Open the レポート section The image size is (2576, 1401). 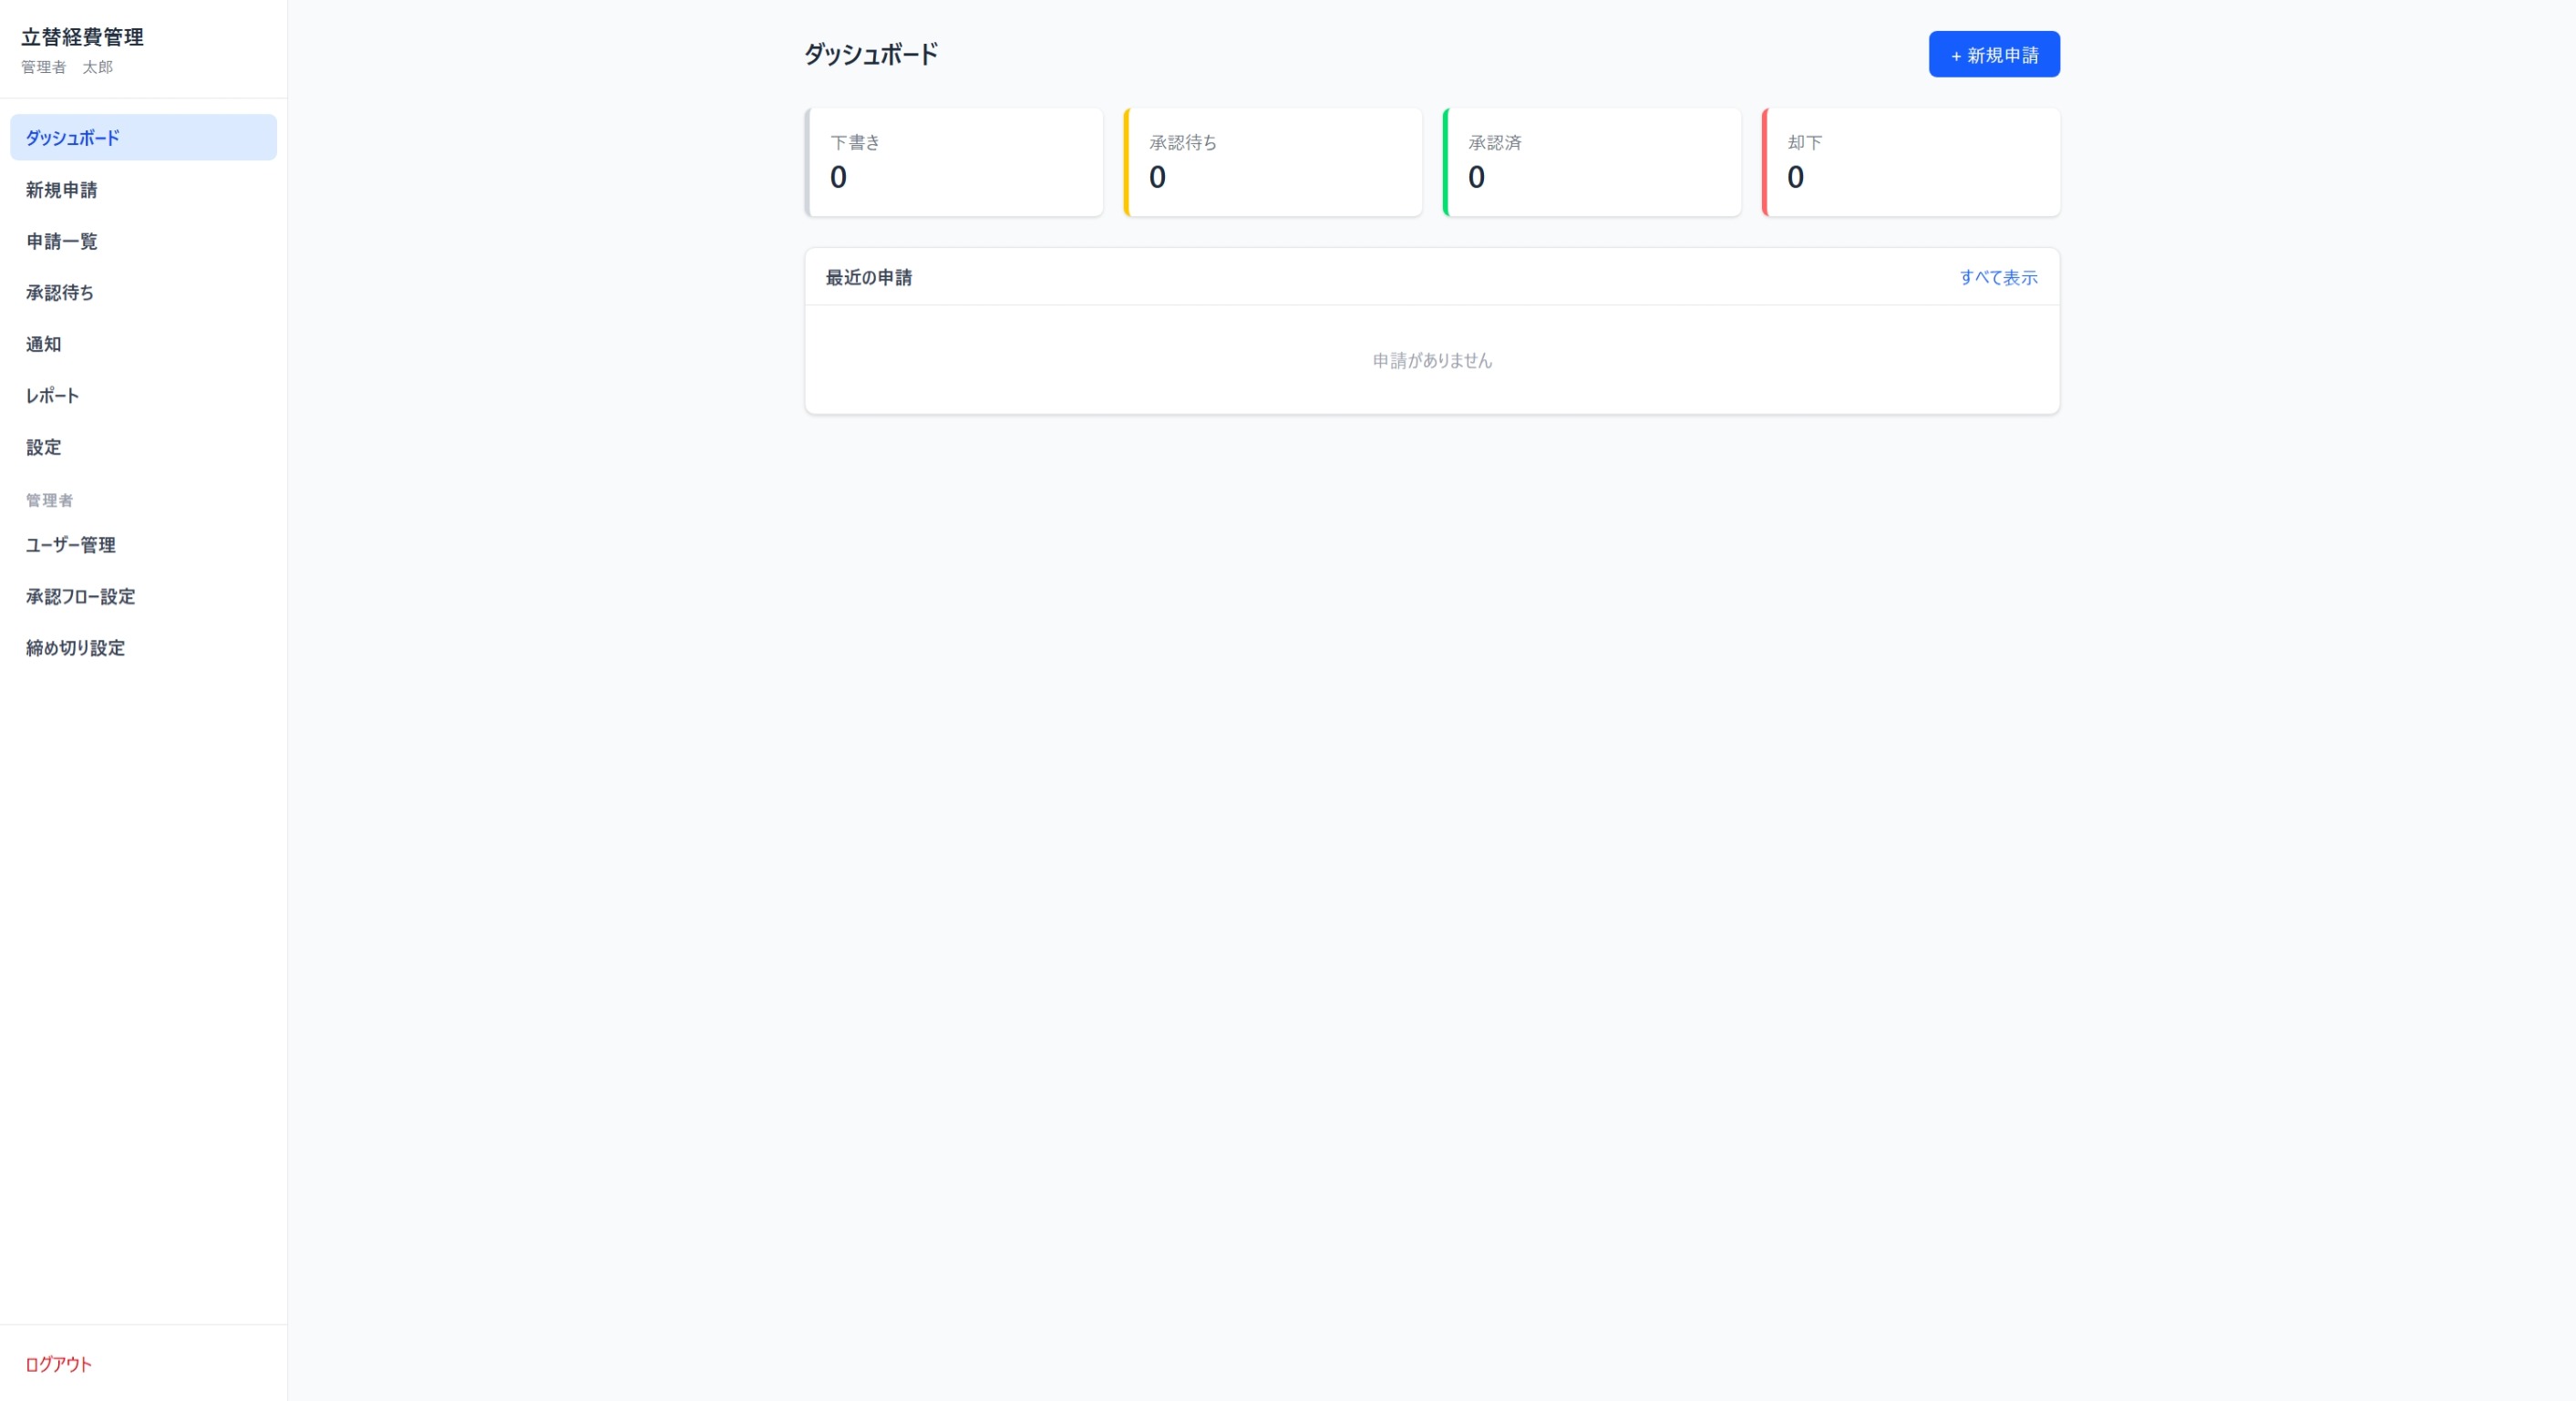(x=52, y=396)
